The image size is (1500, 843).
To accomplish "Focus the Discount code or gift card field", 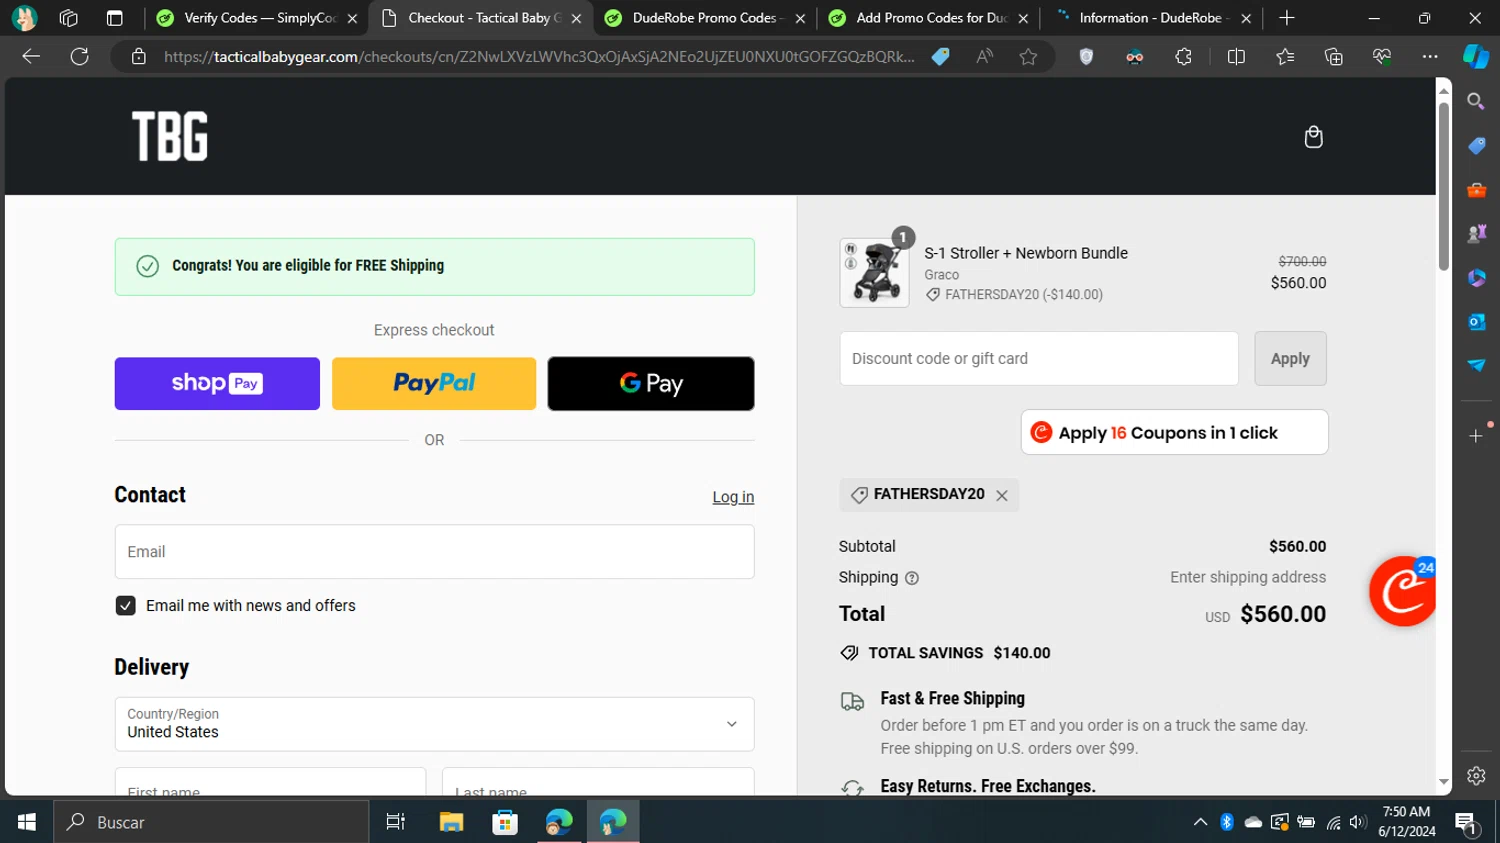I will (1039, 359).
